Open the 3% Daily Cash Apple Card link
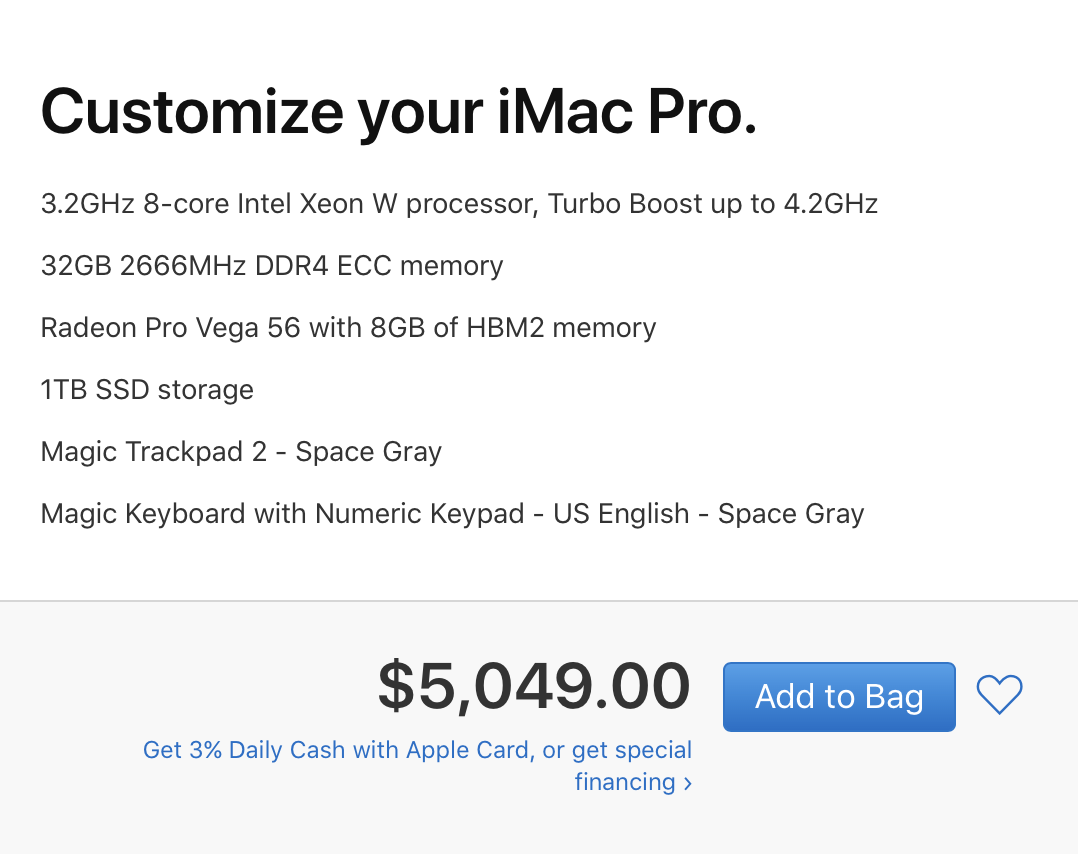This screenshot has height=854, width=1078. (417, 765)
